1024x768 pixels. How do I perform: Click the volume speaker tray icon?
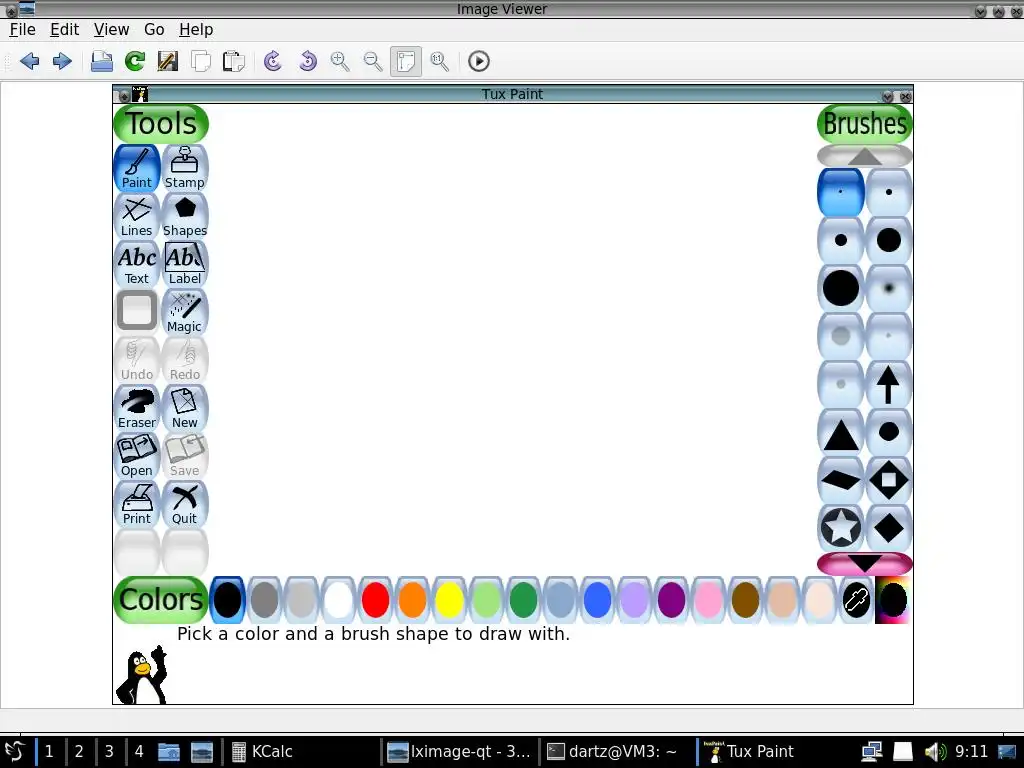pyautogui.click(x=935, y=752)
